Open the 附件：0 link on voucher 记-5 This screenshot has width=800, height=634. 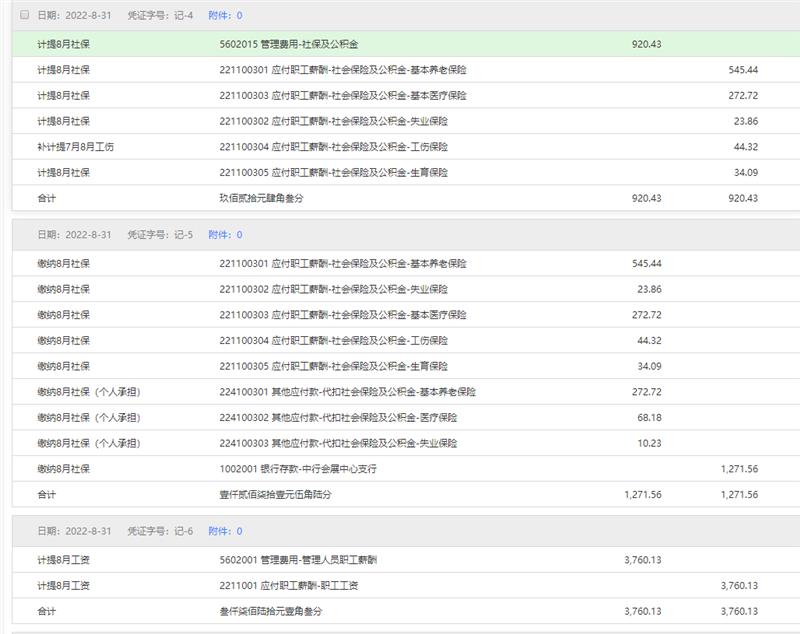tap(225, 235)
